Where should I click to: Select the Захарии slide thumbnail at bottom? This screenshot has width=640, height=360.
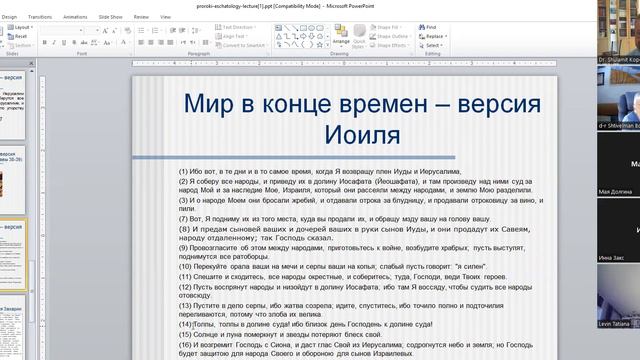(x=13, y=328)
